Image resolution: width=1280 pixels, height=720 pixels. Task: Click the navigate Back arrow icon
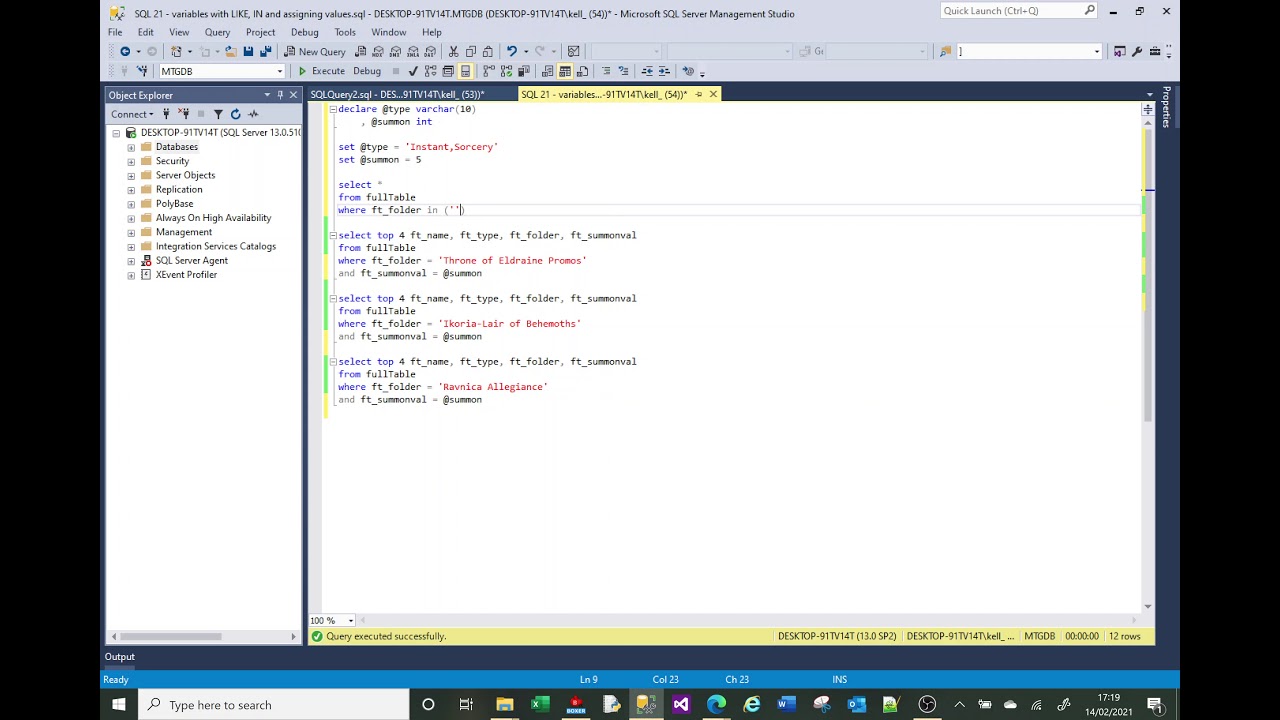(x=125, y=51)
